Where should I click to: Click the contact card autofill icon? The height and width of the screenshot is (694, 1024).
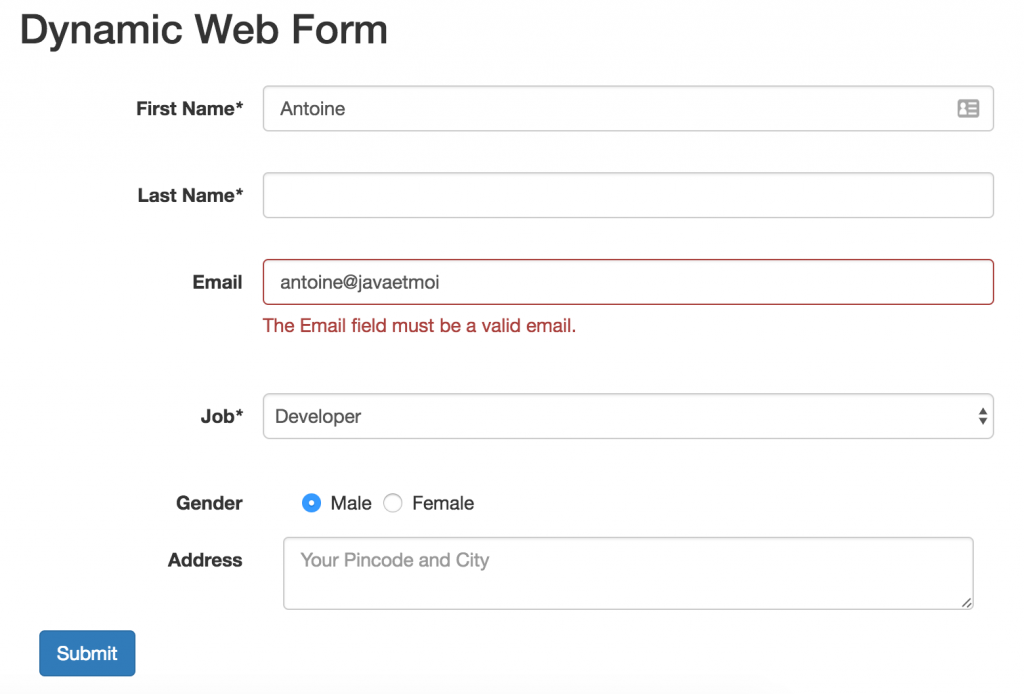click(967, 109)
